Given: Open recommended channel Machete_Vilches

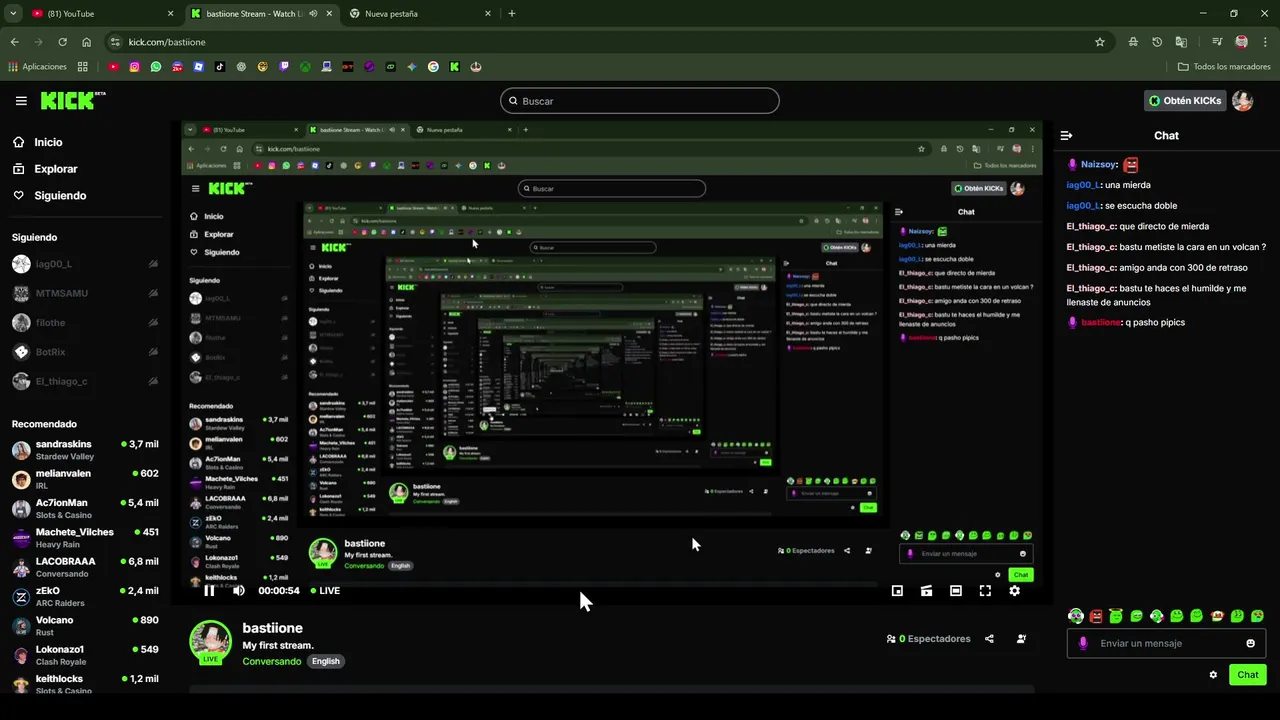Looking at the screenshot, I should point(85,538).
